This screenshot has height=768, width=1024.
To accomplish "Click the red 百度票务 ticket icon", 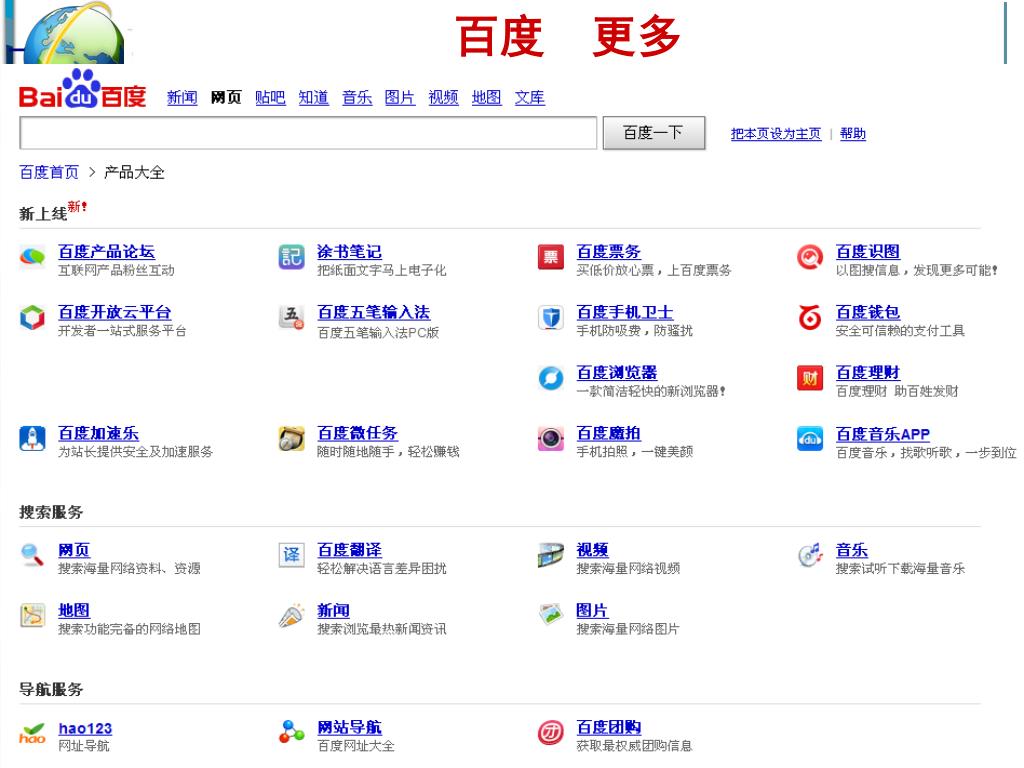I will (x=551, y=257).
